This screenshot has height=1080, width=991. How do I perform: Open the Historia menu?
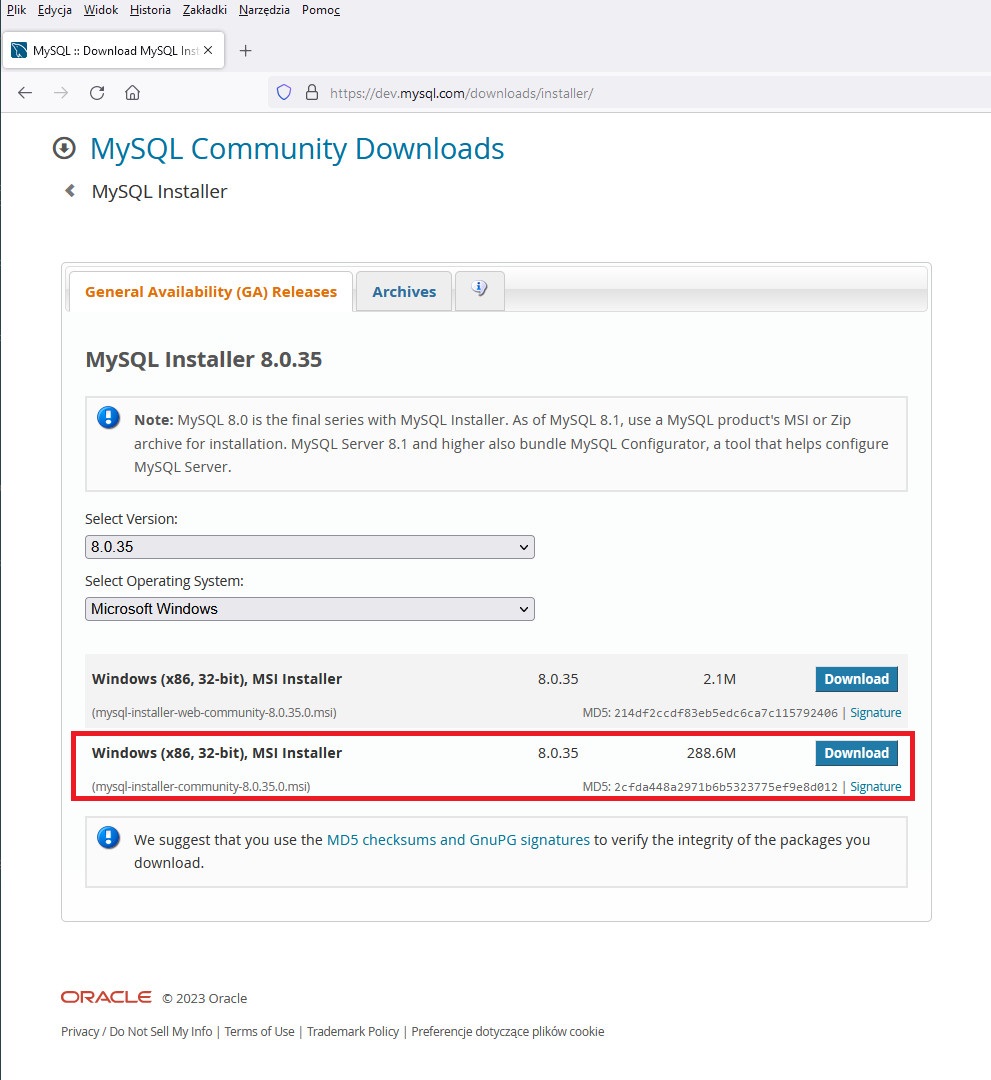tap(150, 10)
